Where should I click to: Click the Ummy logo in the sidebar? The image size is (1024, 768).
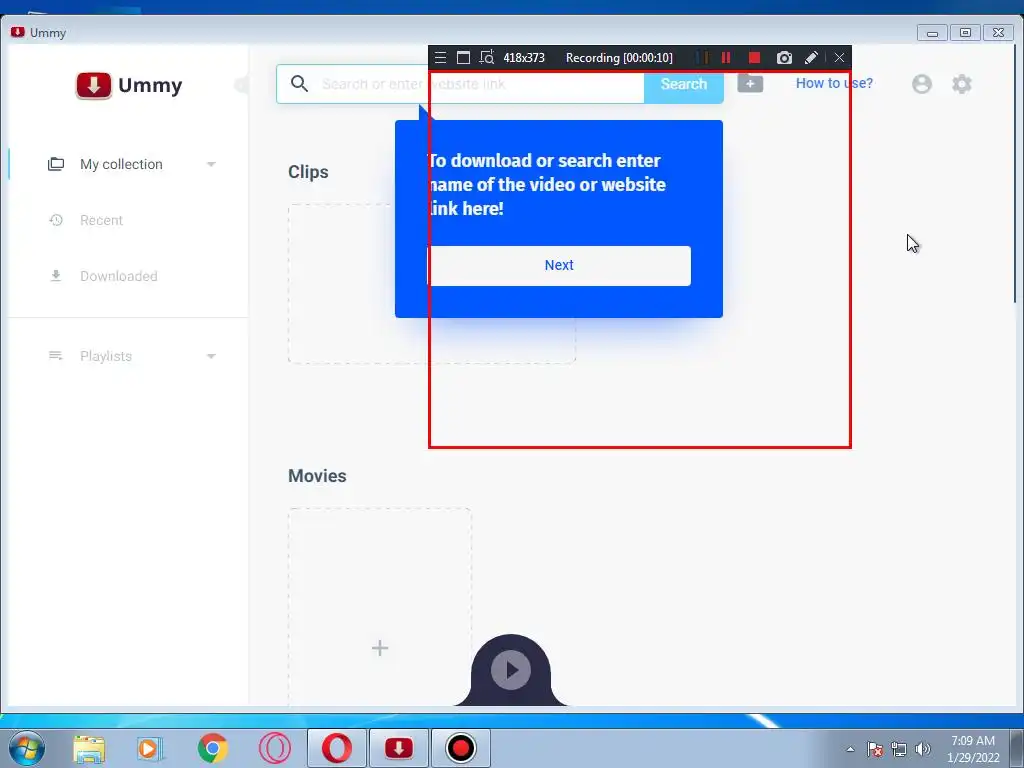(129, 85)
